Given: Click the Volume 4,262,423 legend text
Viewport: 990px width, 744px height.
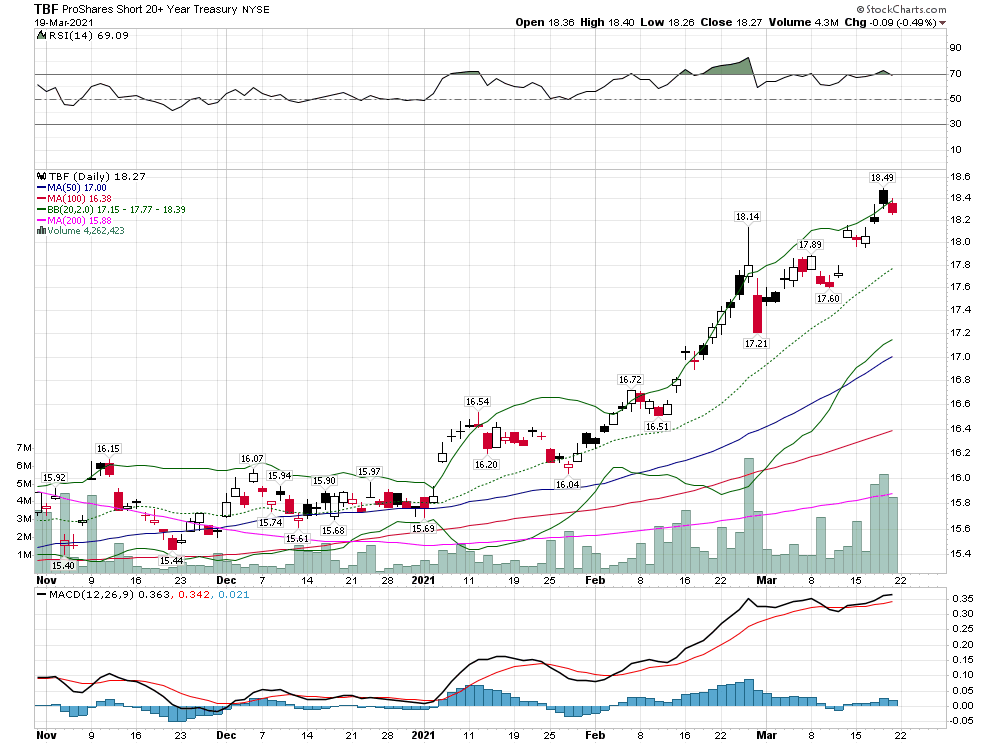Looking at the screenshot, I should pyautogui.click(x=86, y=231).
